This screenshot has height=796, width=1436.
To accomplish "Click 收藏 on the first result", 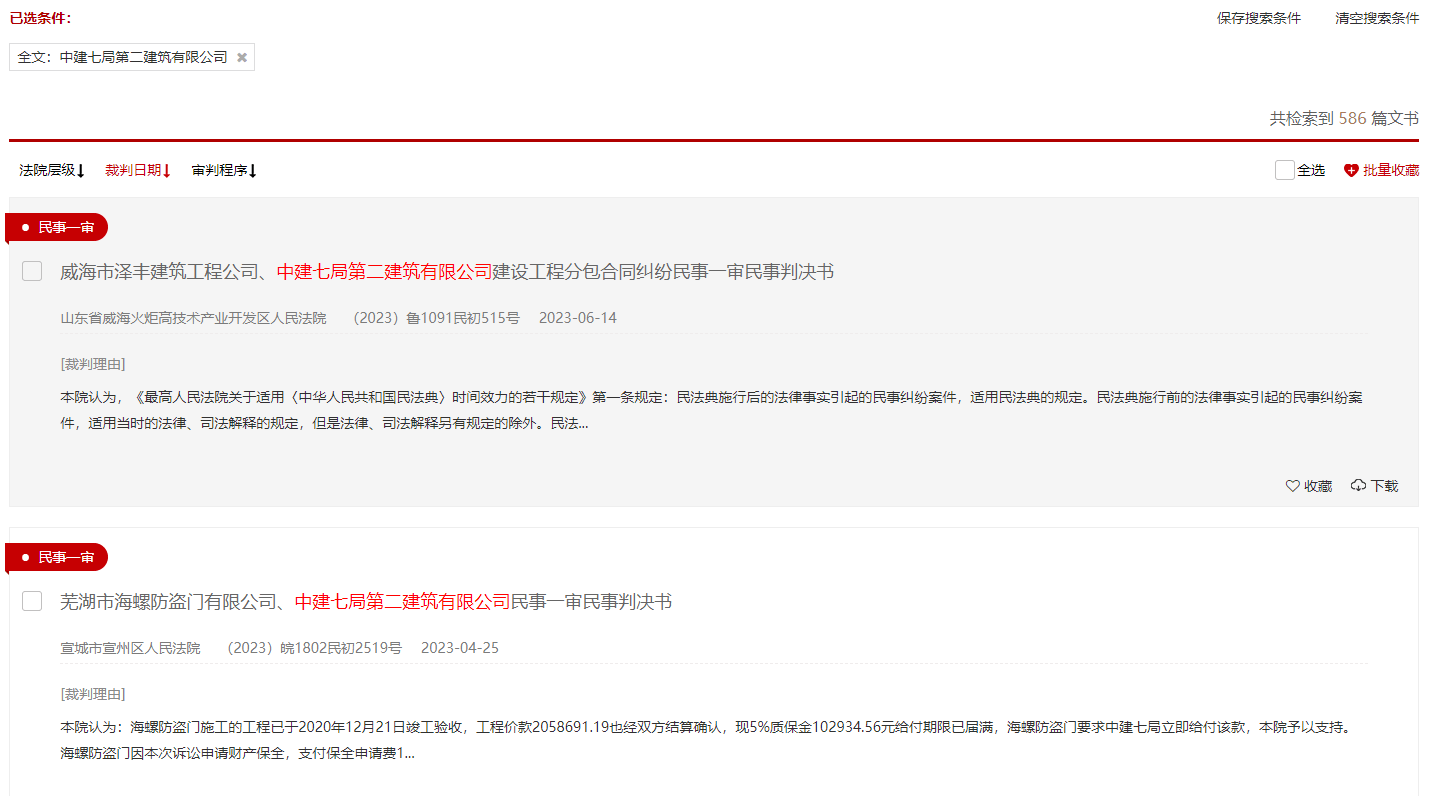I will 1309,486.
